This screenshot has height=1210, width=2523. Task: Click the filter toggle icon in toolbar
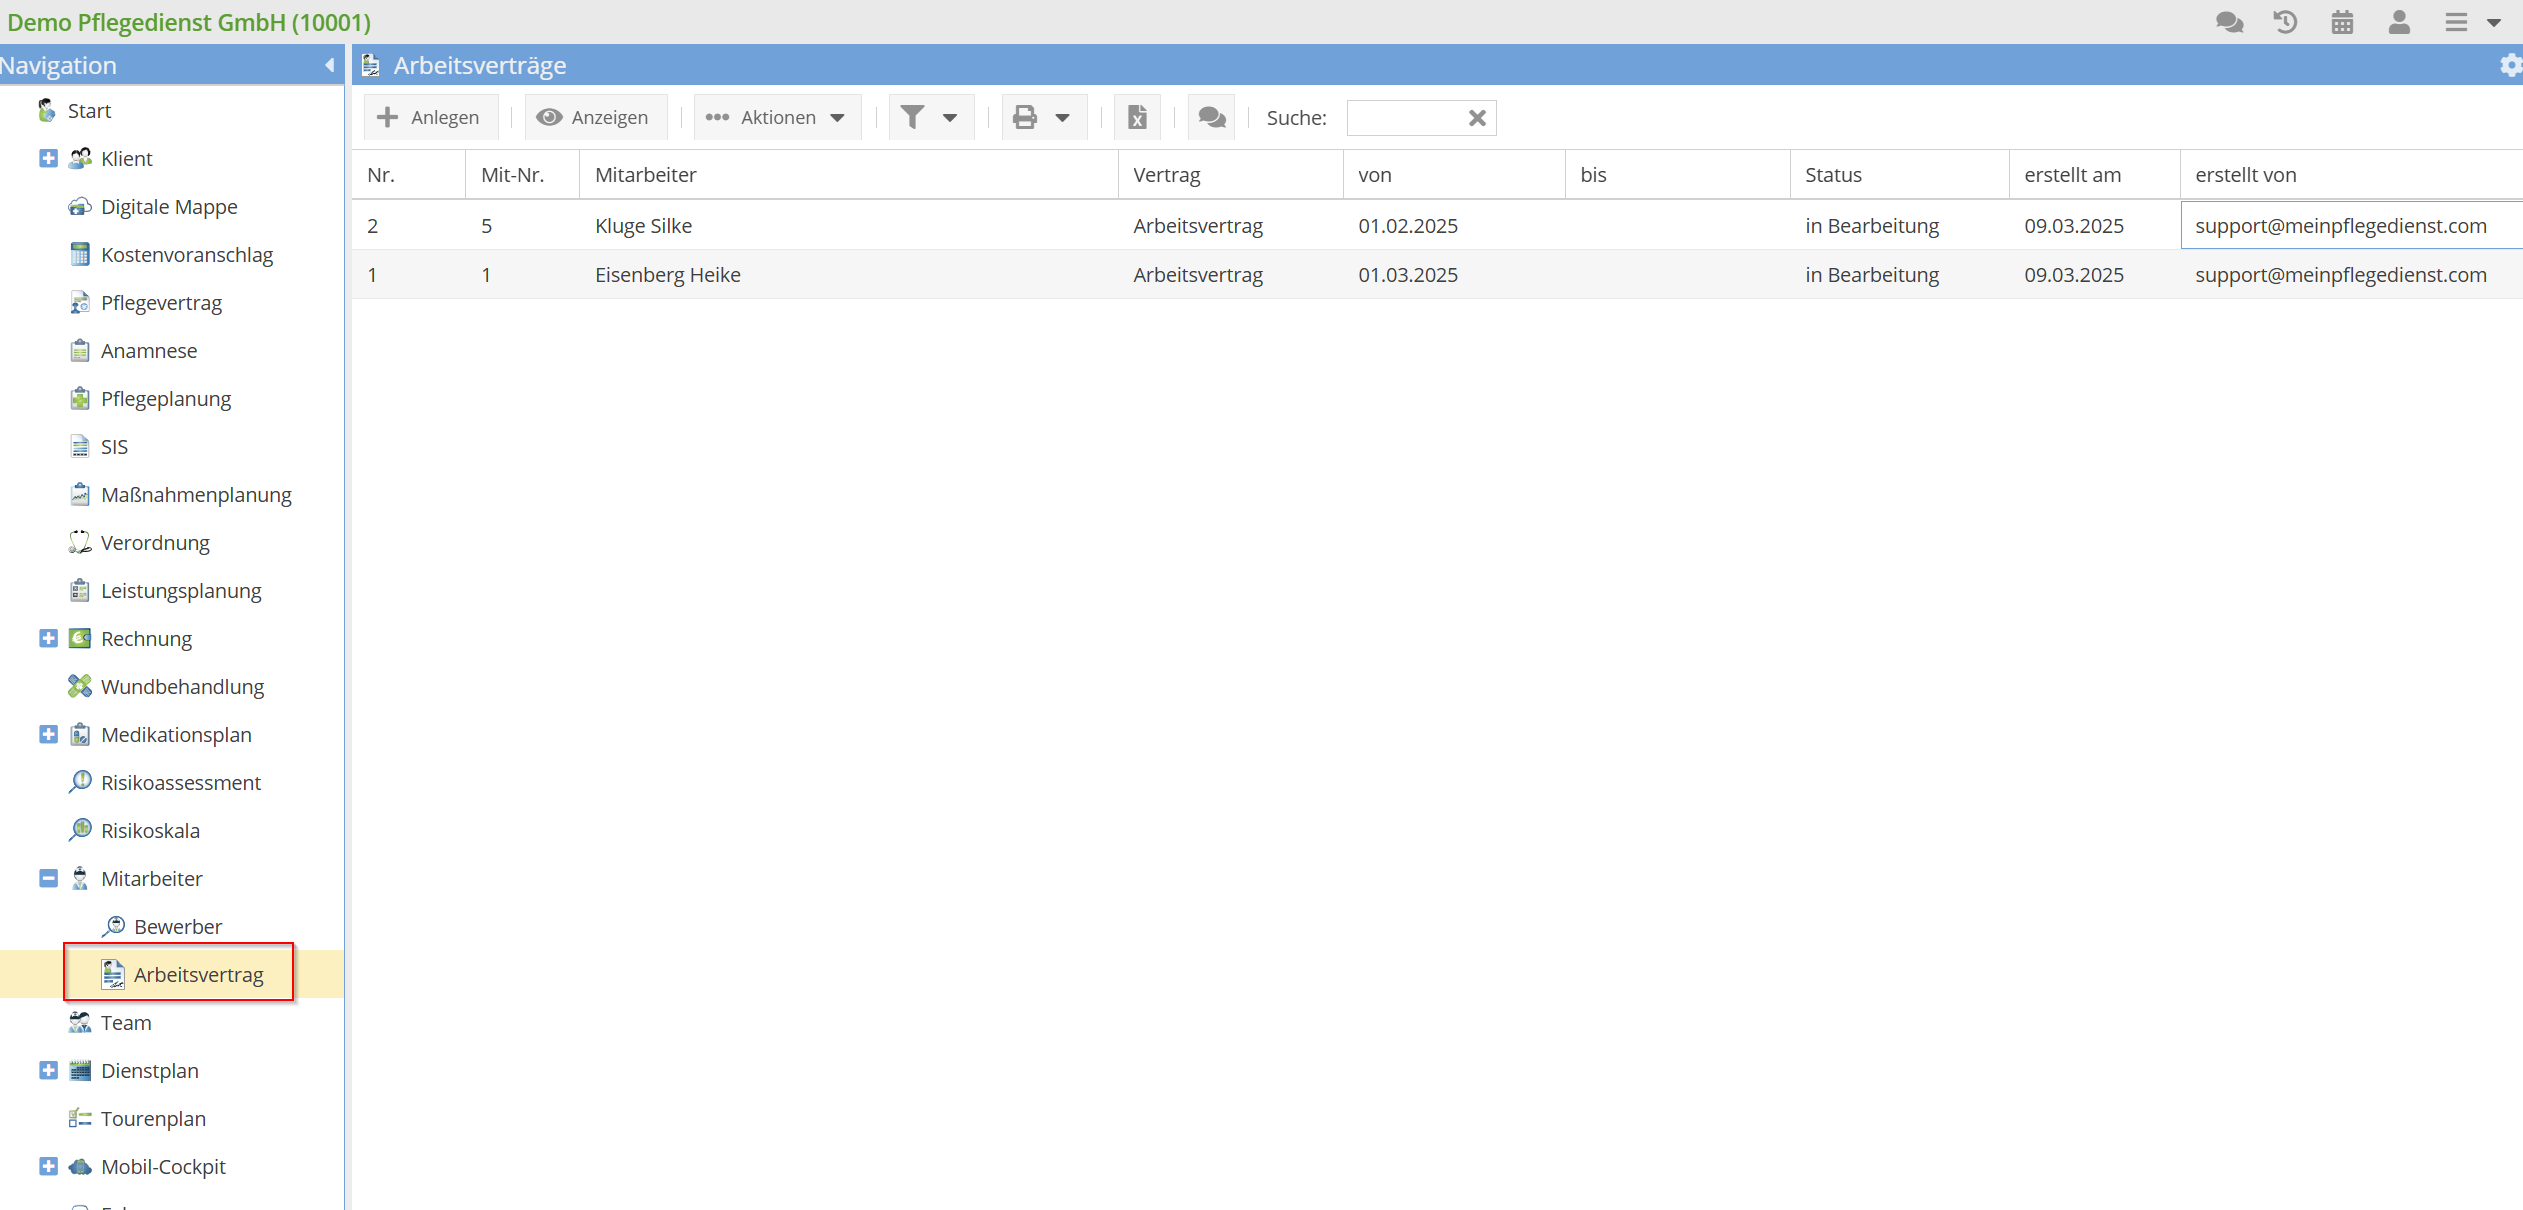[912, 116]
